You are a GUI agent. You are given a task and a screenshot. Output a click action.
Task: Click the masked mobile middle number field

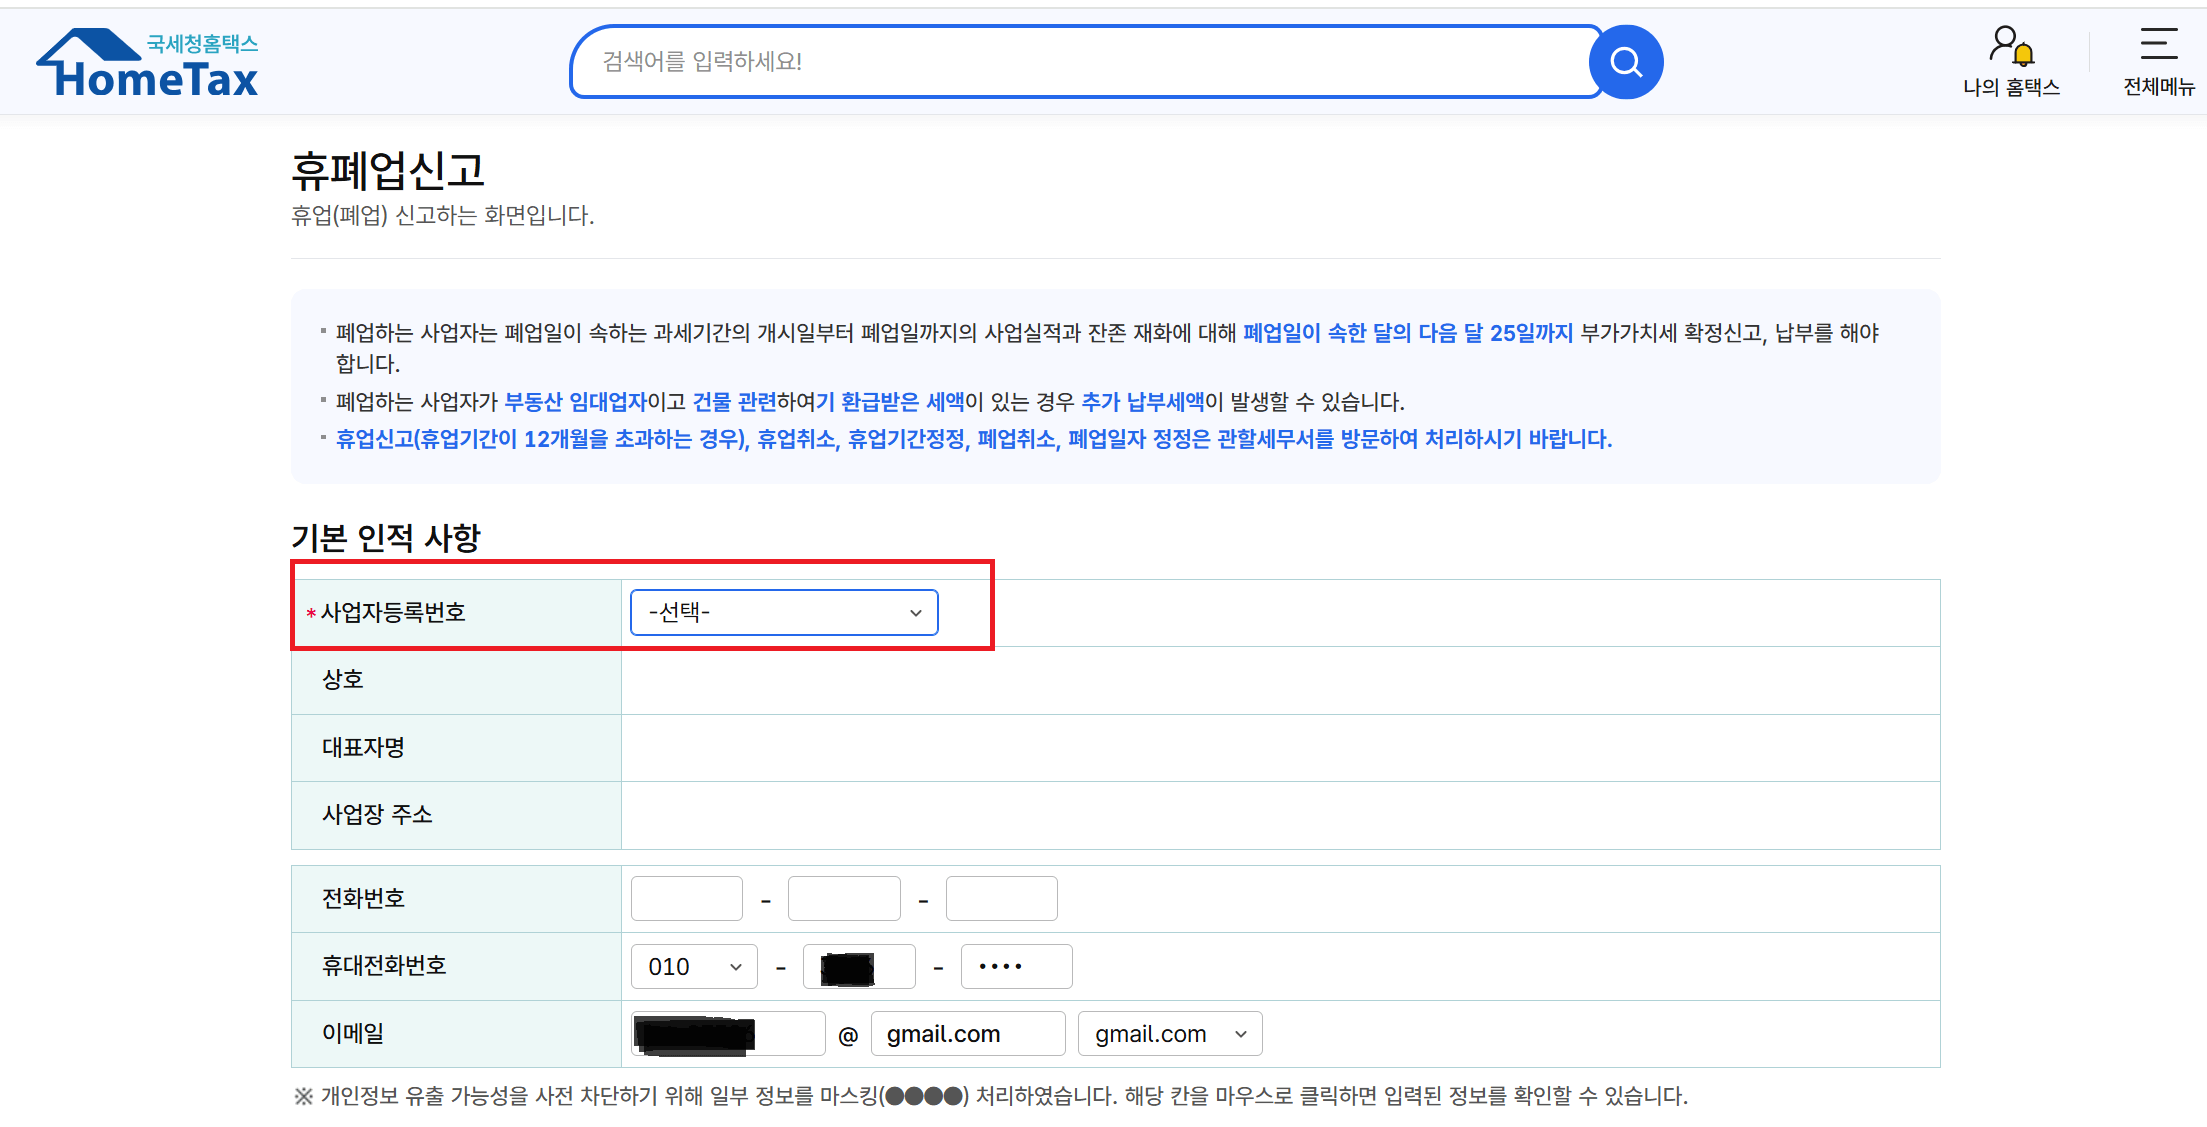(x=859, y=967)
